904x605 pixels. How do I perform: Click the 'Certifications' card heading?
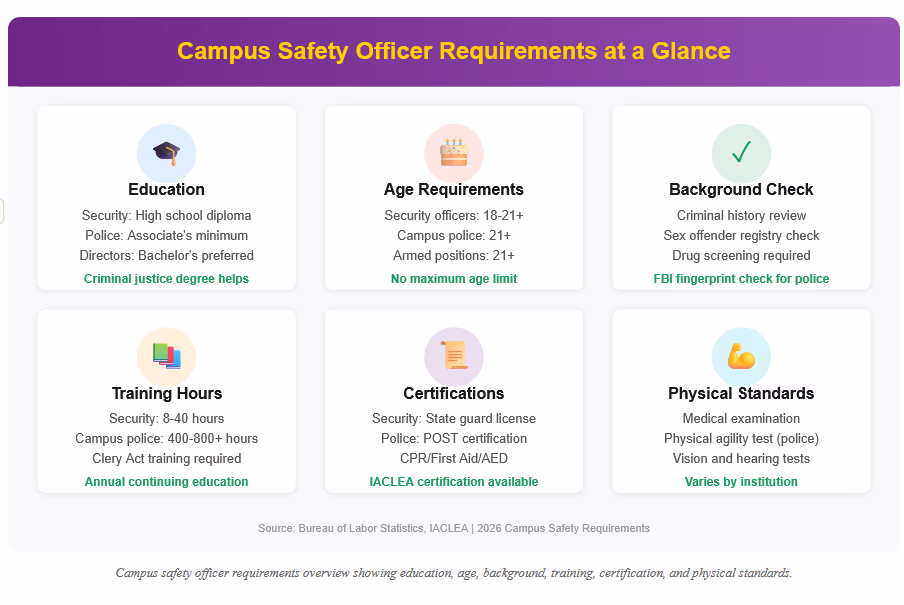[x=453, y=393]
